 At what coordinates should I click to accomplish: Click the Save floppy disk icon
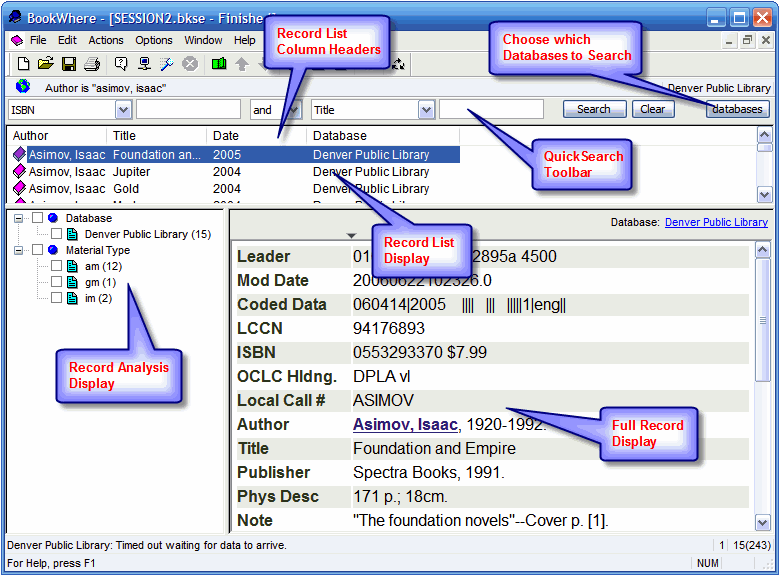(69, 64)
